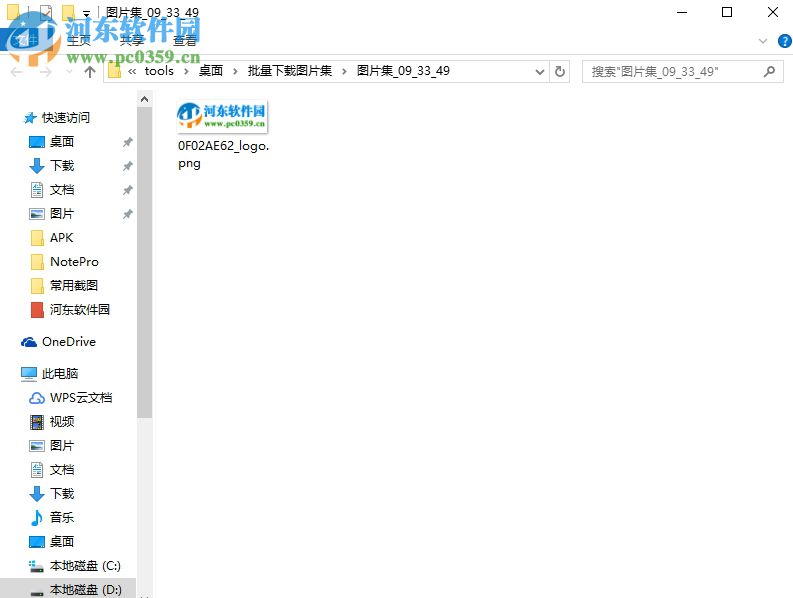Open pinned 图片 under quick access
793x598 pixels.
point(62,213)
